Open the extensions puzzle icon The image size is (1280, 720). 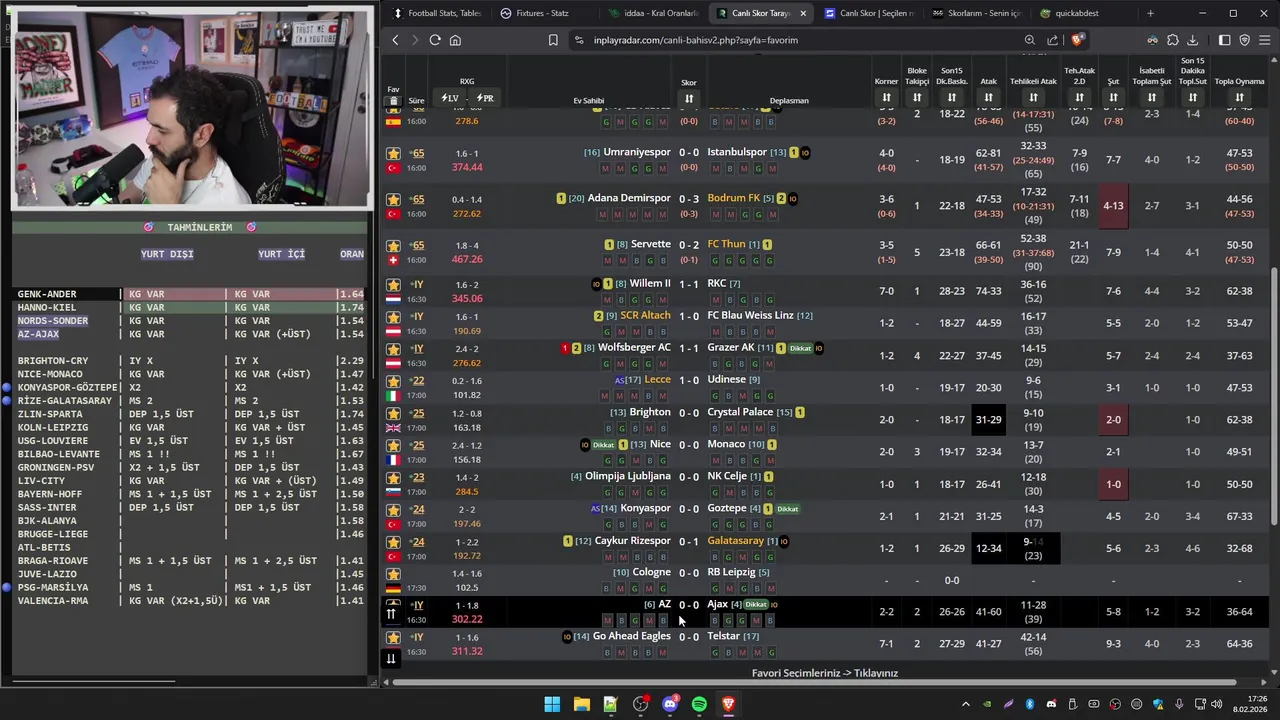tap(1173, 40)
